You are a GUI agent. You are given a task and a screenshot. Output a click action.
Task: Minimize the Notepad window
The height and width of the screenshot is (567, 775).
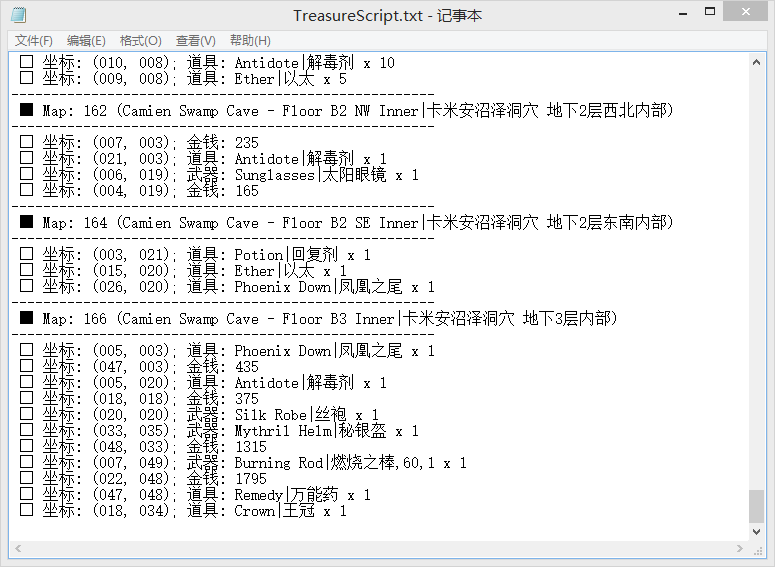[x=683, y=12]
